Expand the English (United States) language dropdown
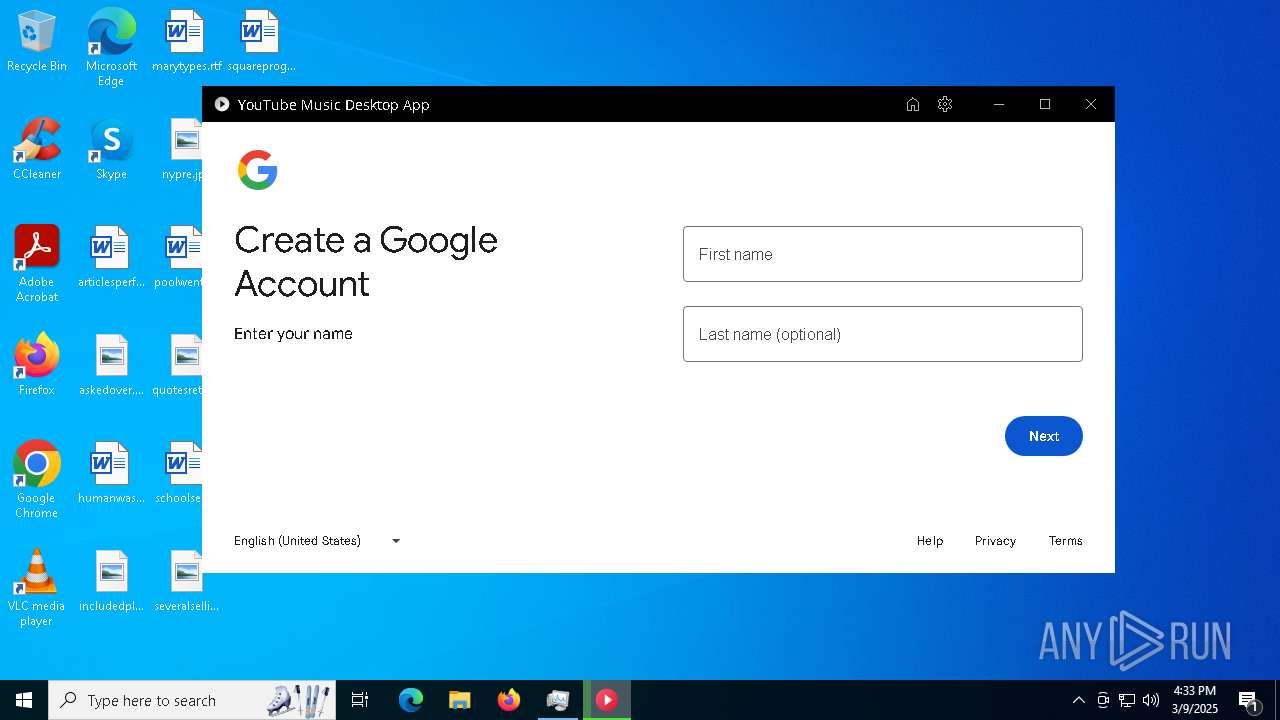1280x720 pixels. 318,541
